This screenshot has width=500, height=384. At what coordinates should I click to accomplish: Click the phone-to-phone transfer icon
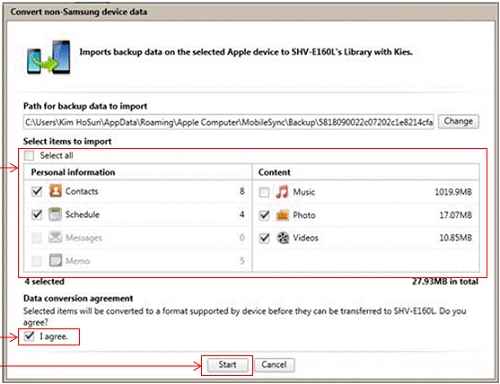pyautogui.click(x=49, y=57)
